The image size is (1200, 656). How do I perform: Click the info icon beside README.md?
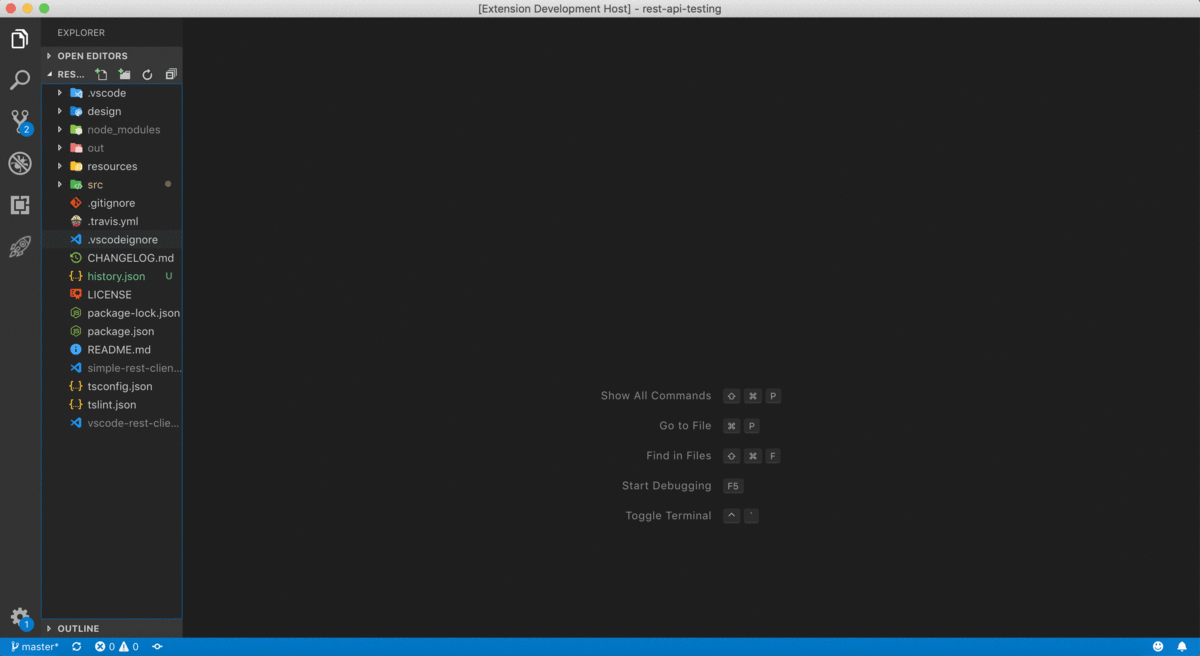tap(76, 350)
